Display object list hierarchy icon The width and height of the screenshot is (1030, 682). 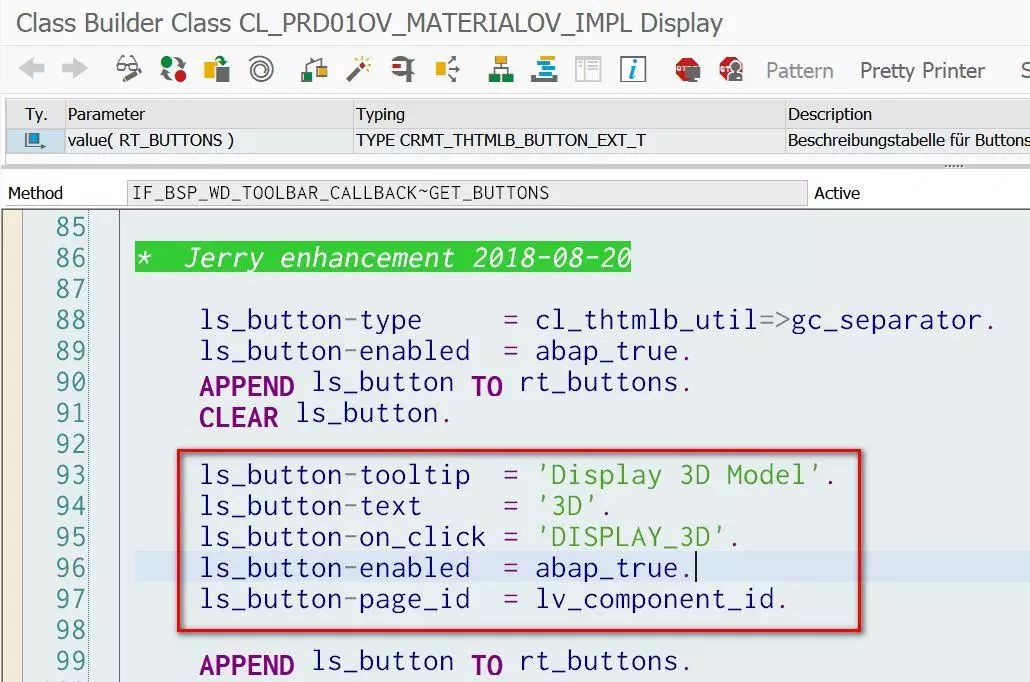click(501, 68)
